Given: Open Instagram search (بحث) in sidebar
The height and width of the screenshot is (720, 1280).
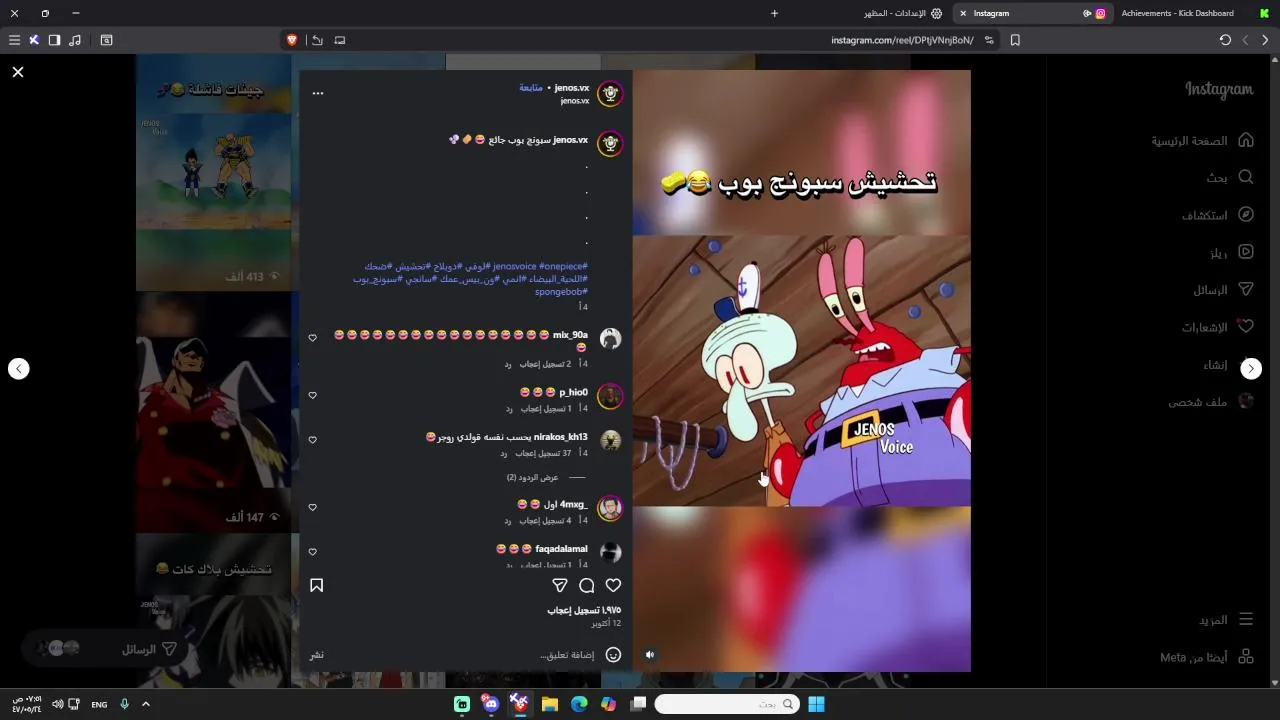Looking at the screenshot, I should [1230, 177].
